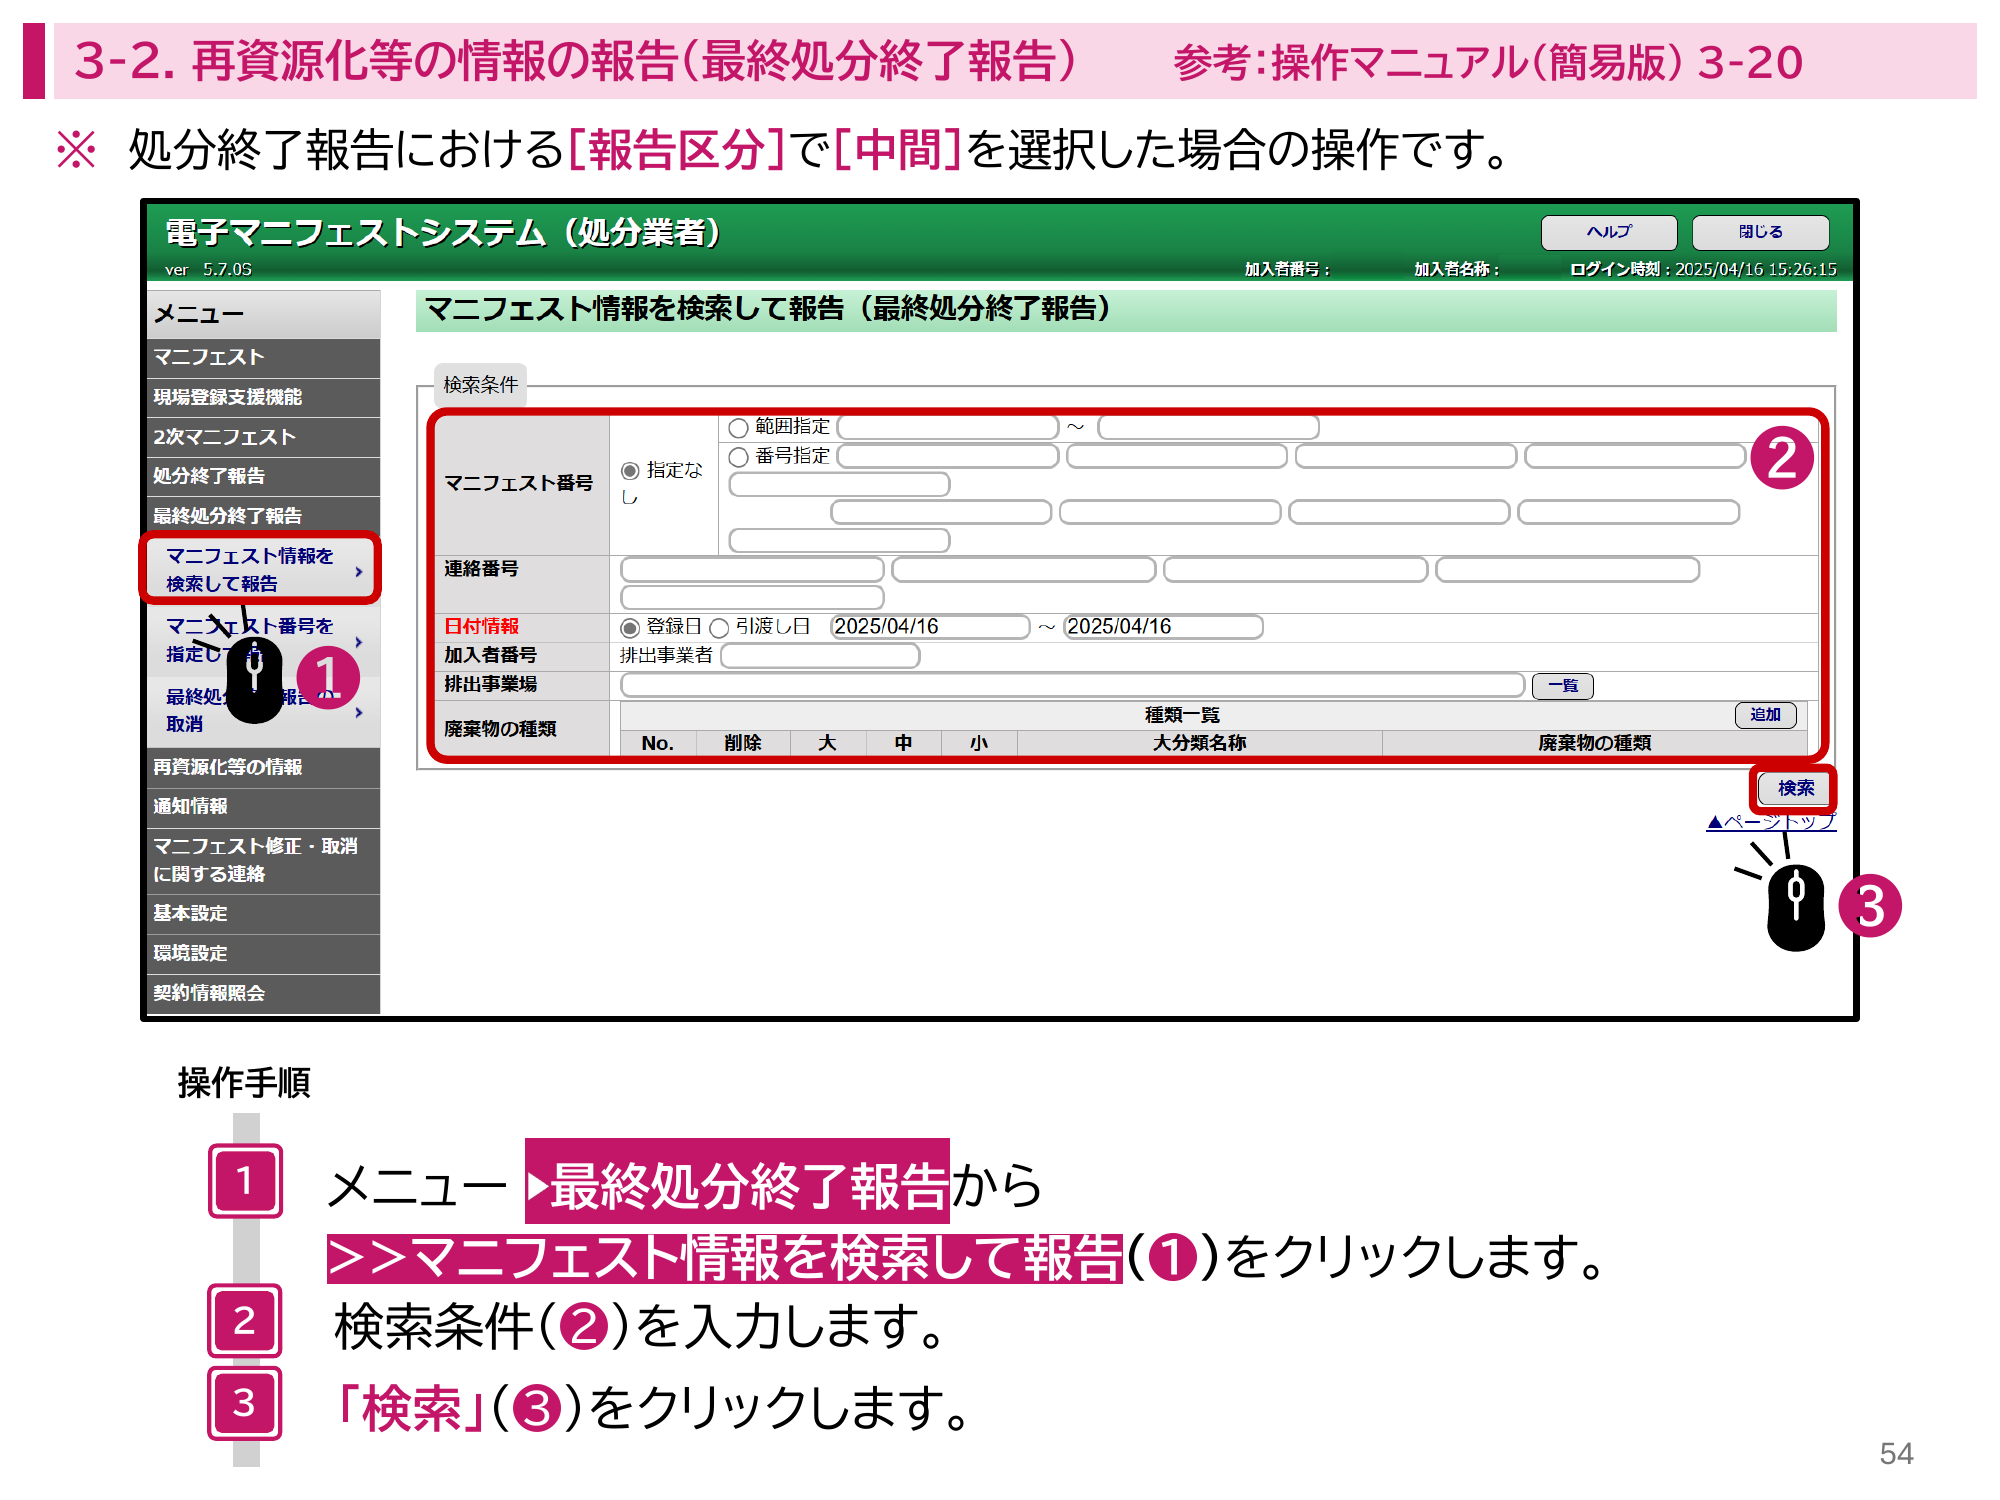Screen dimensions: 2000x1500
Task: Click the 一覧 button beside 排出事業場
Action: click(1563, 685)
